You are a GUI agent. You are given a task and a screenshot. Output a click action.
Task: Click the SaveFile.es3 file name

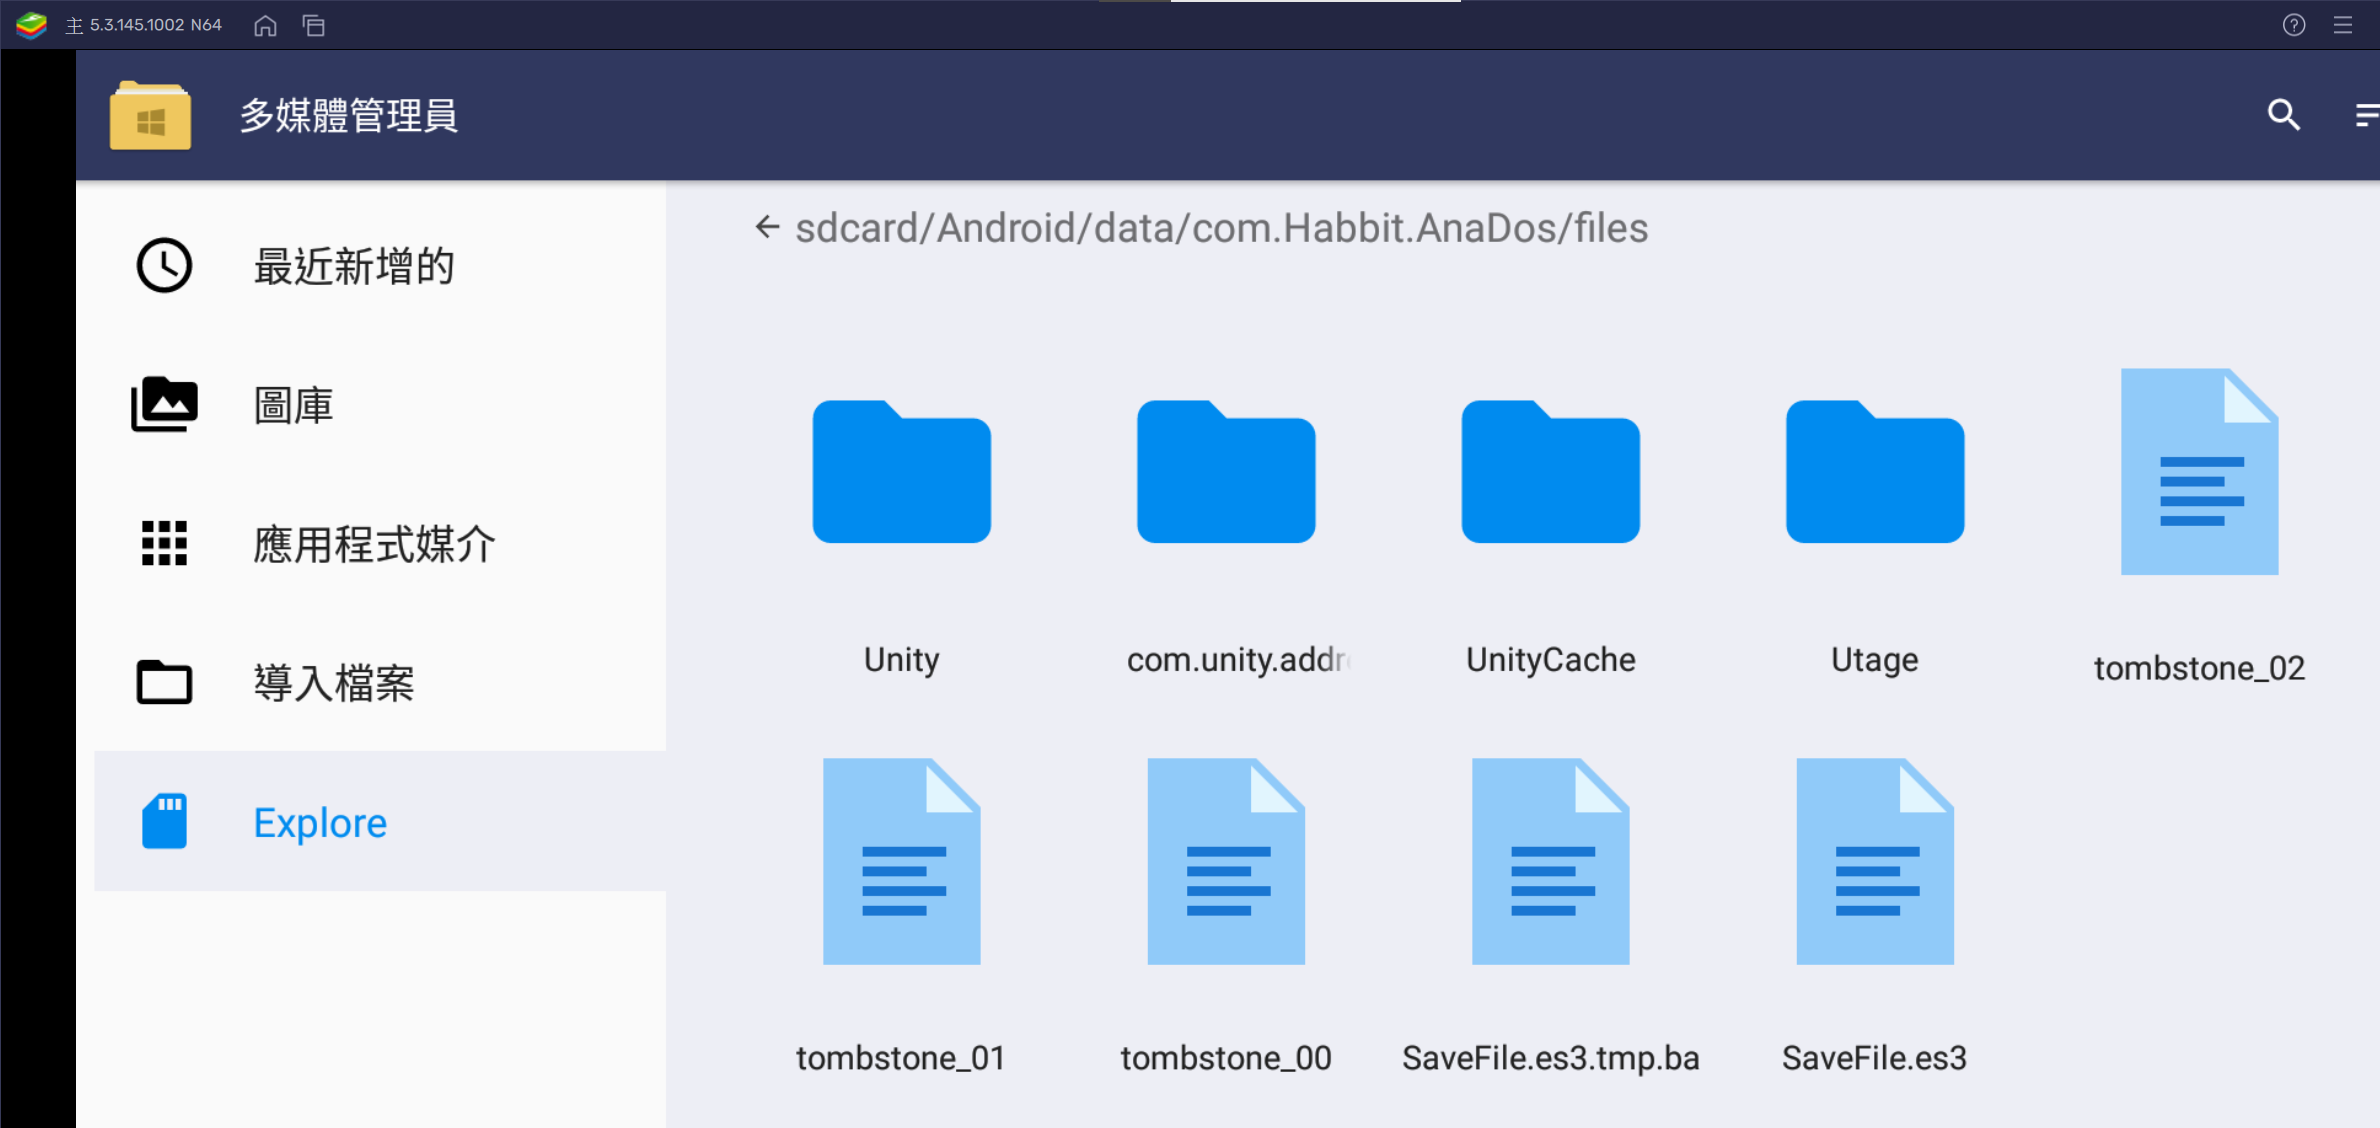pos(1875,1058)
